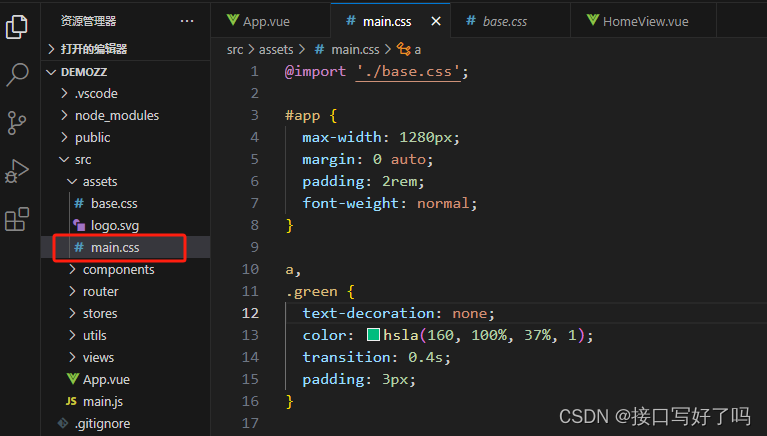The height and width of the screenshot is (436, 767).
Task: Close the main.css editor tab
Action: pyautogui.click(x=436, y=21)
